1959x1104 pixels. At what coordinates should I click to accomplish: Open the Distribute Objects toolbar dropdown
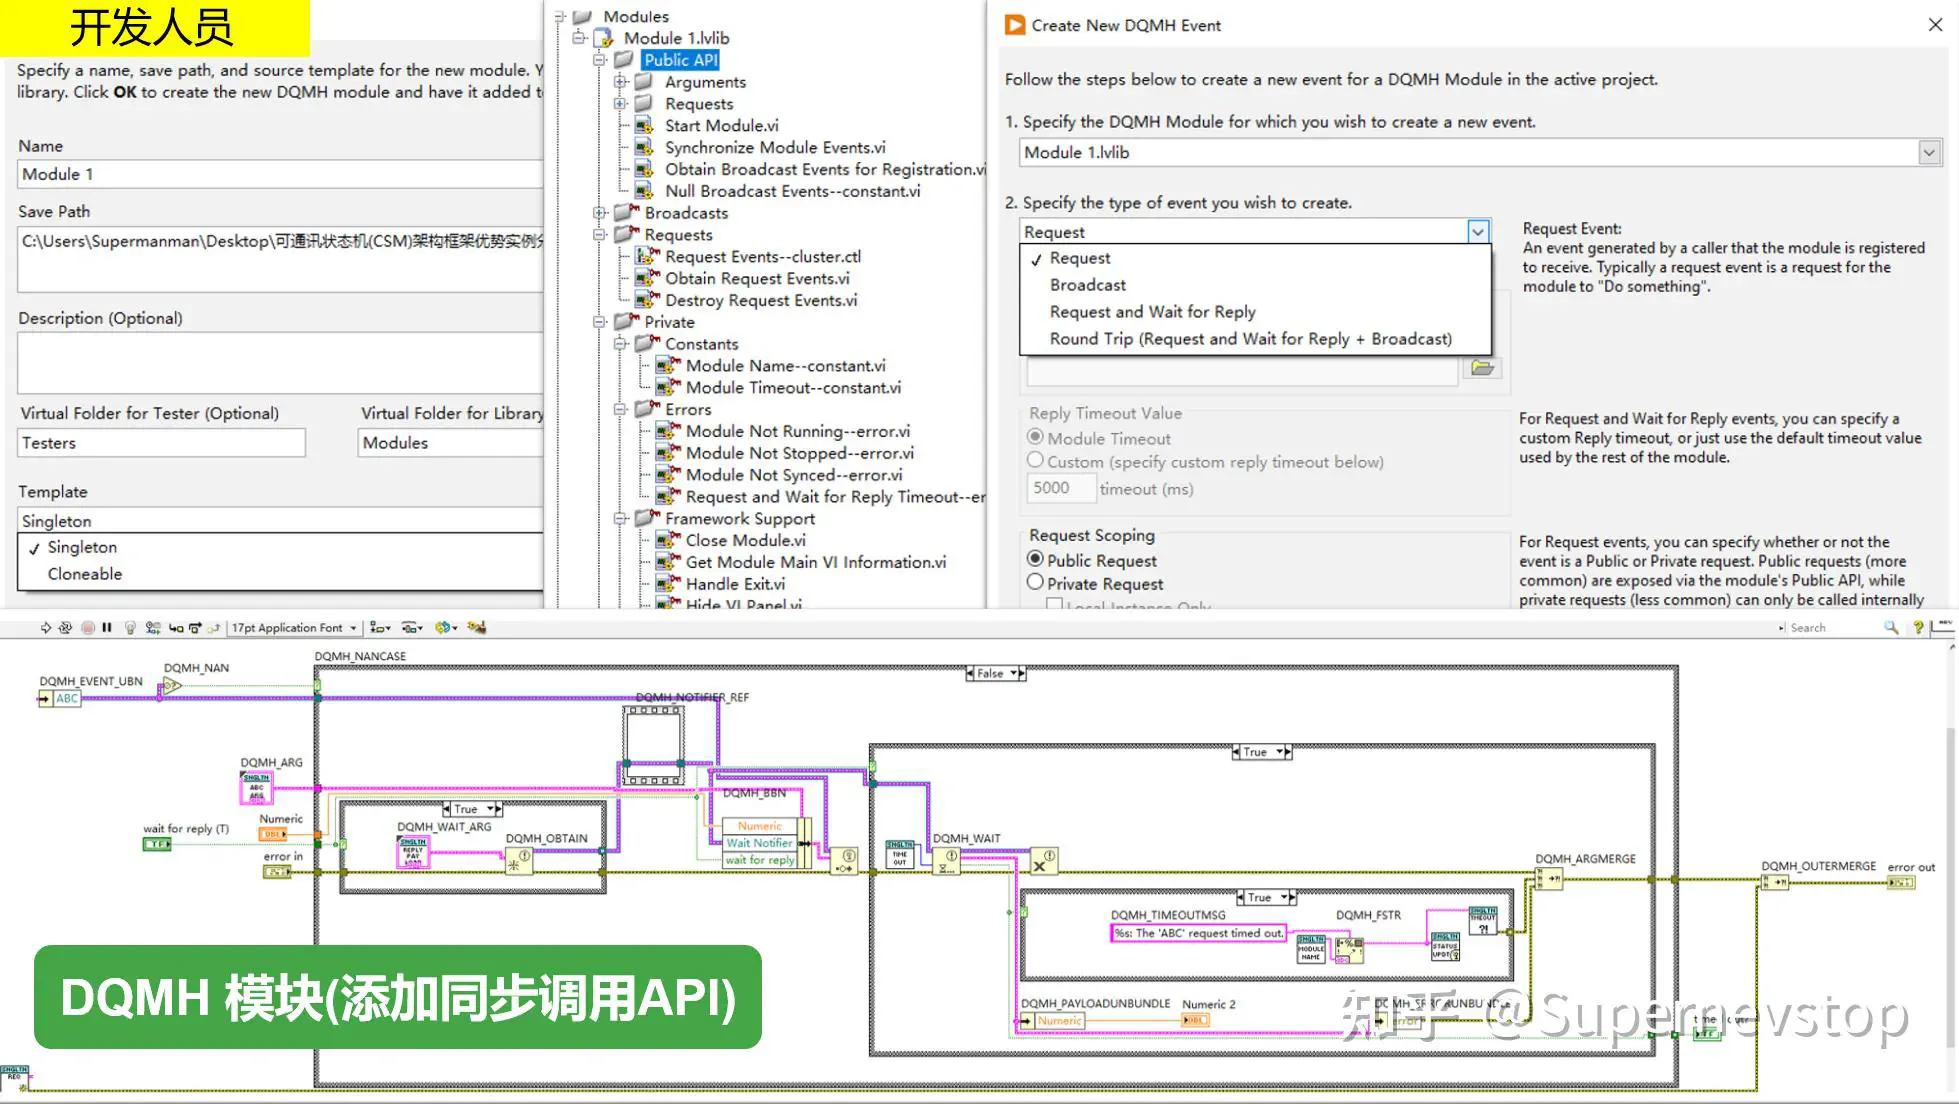[412, 628]
